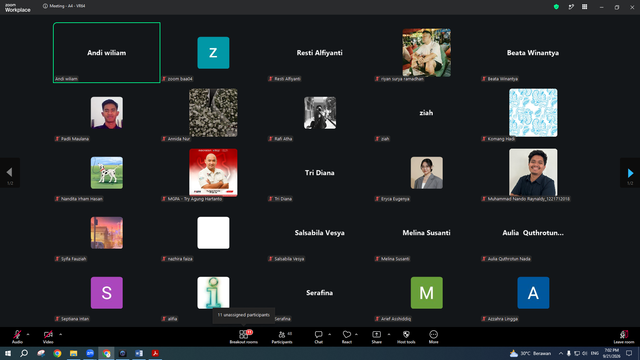Open Windows taskbar search
The width and height of the screenshot is (640, 360).
coord(24,353)
